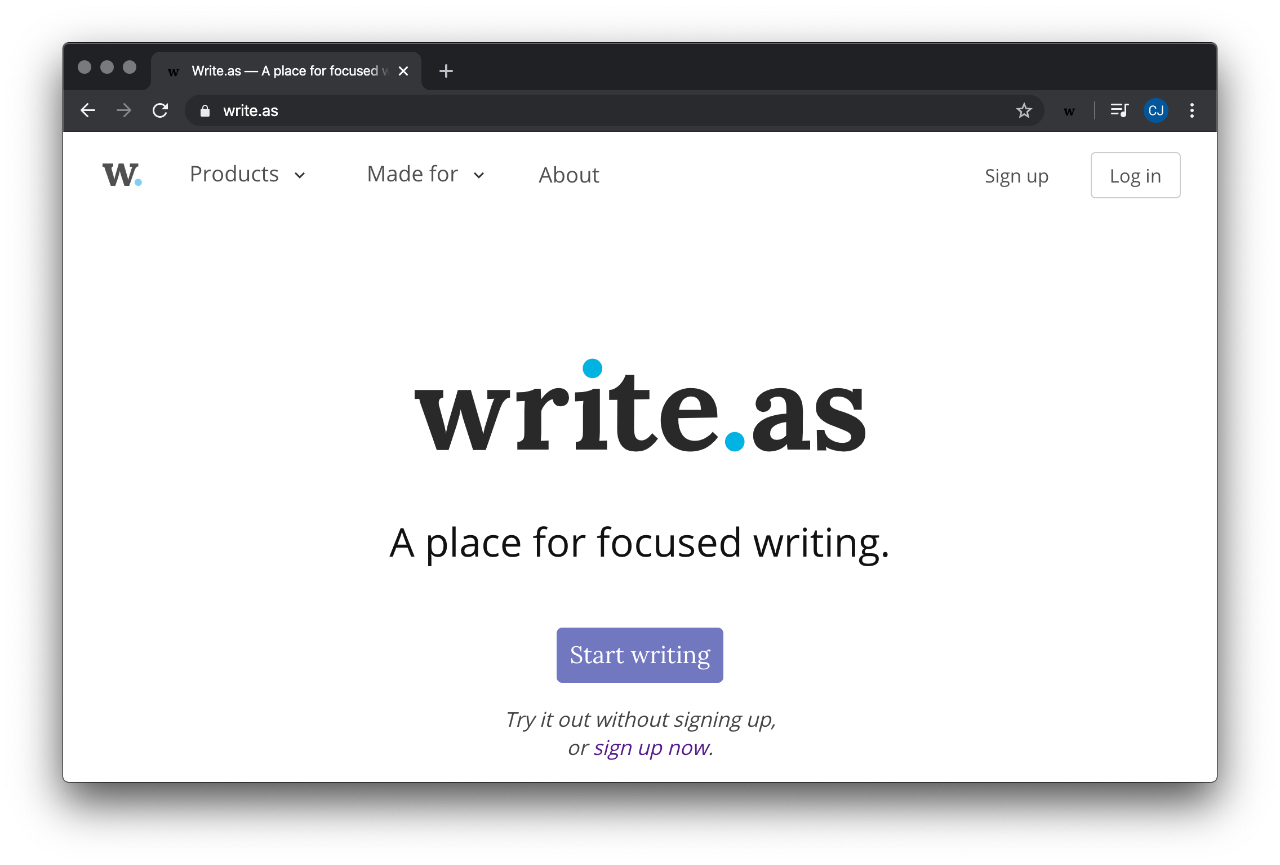Open a new tab with plus icon

[446, 71]
